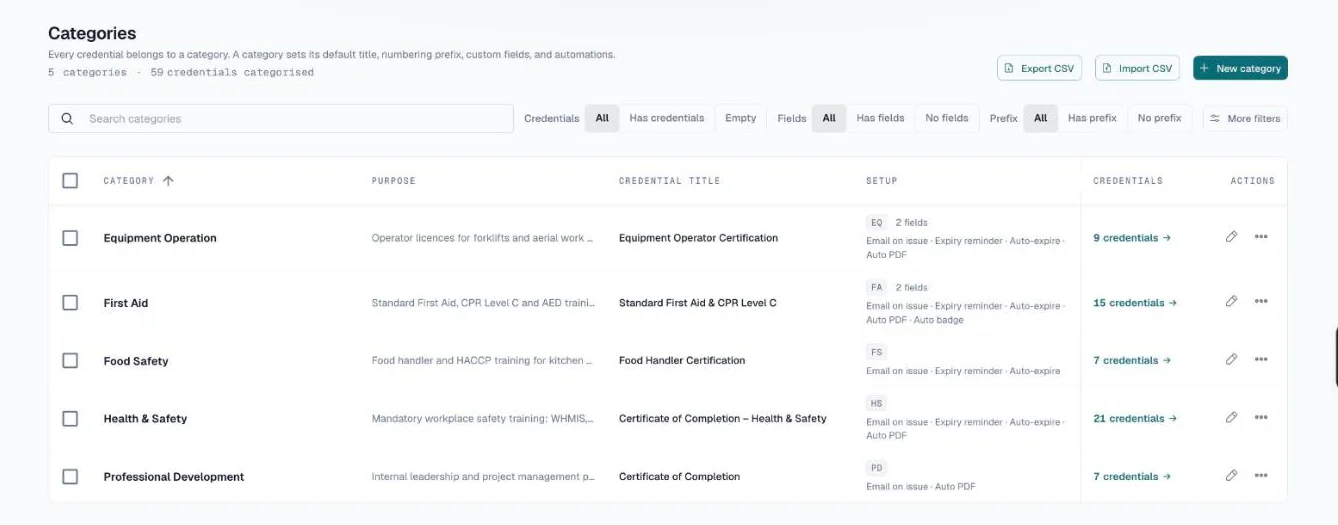Open 15 credentials link for First Aid
Screen dimensions: 1338x525
(1135, 302)
